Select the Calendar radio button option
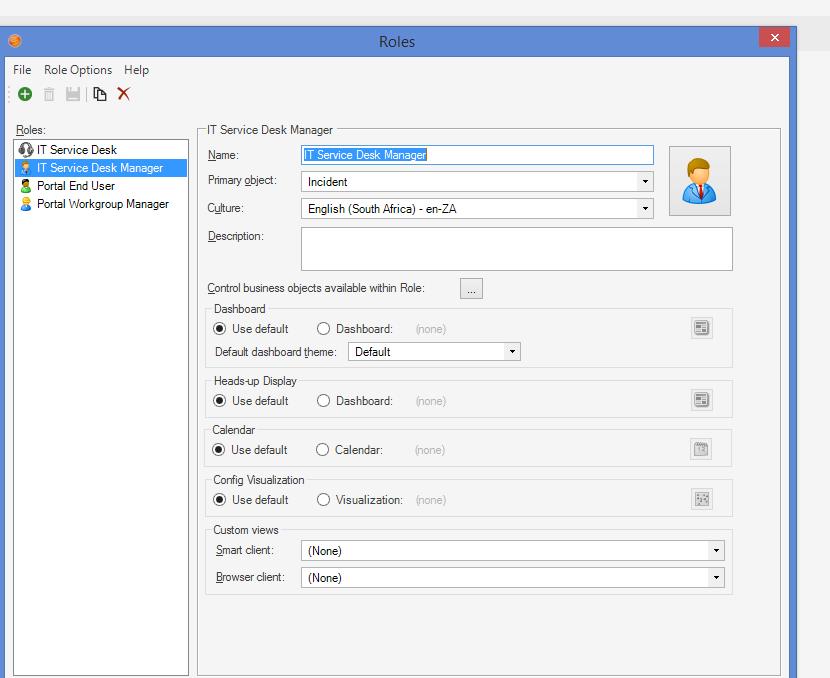The image size is (830, 678). click(x=323, y=450)
